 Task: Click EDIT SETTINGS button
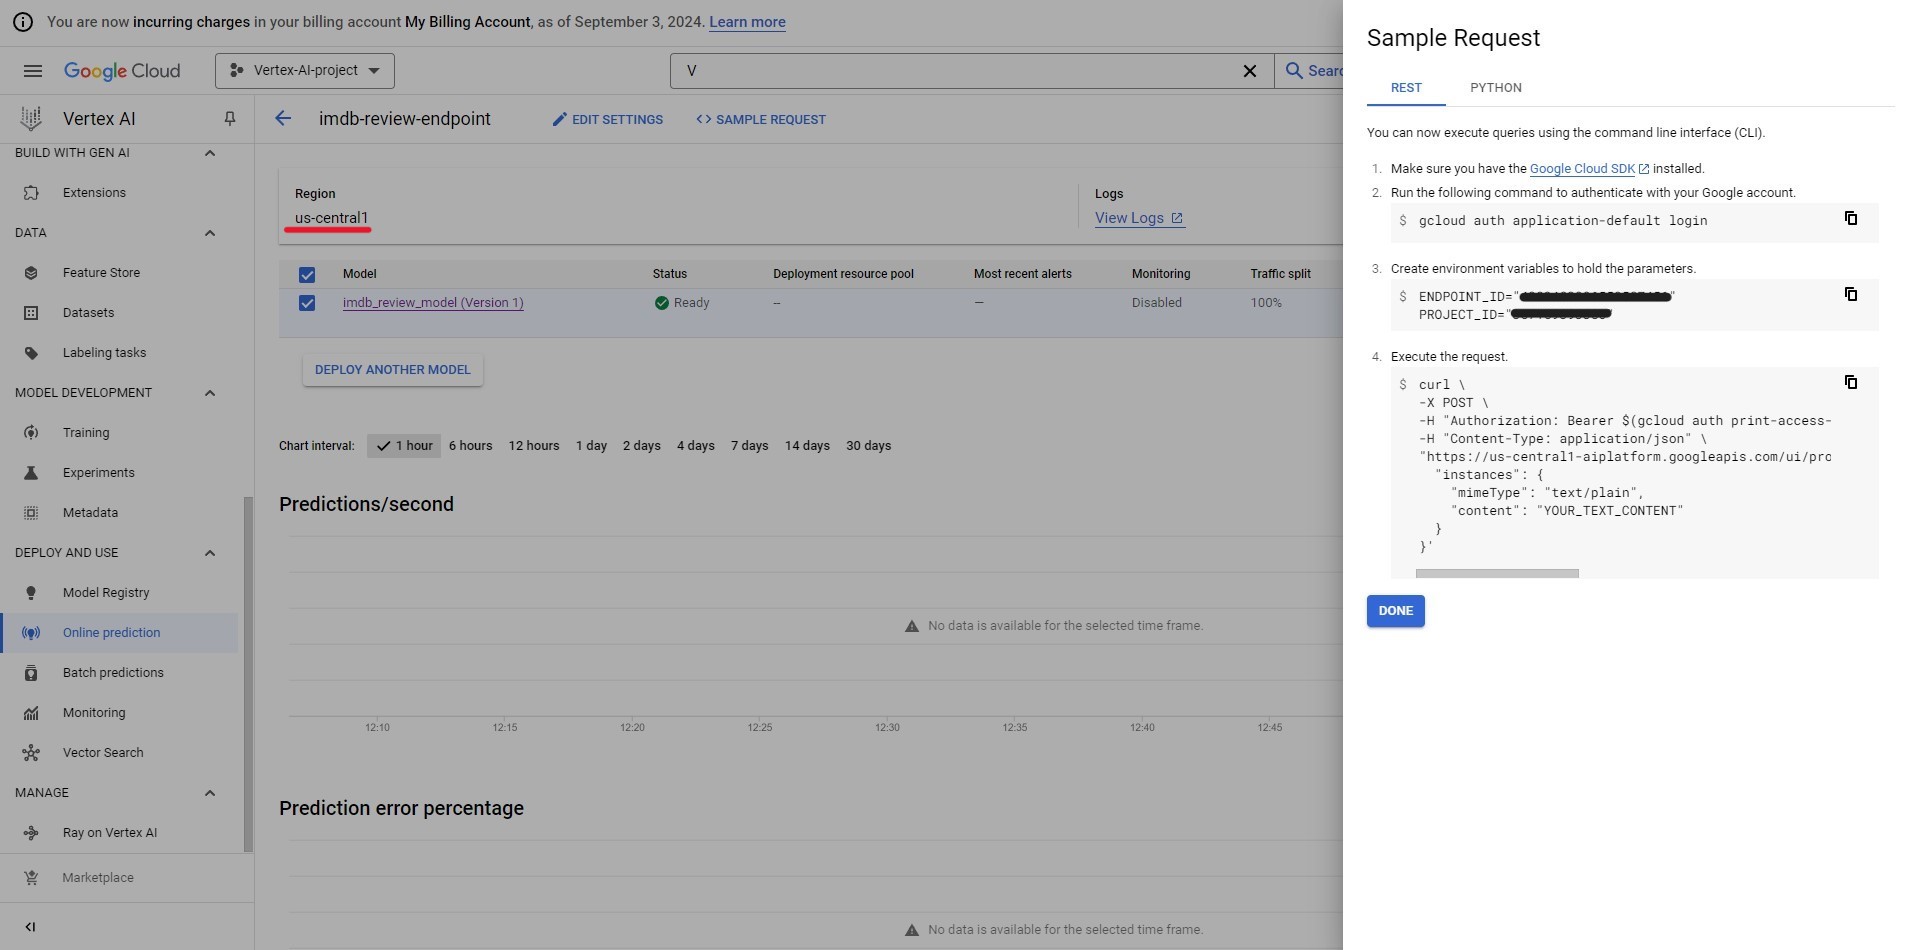[x=608, y=119]
